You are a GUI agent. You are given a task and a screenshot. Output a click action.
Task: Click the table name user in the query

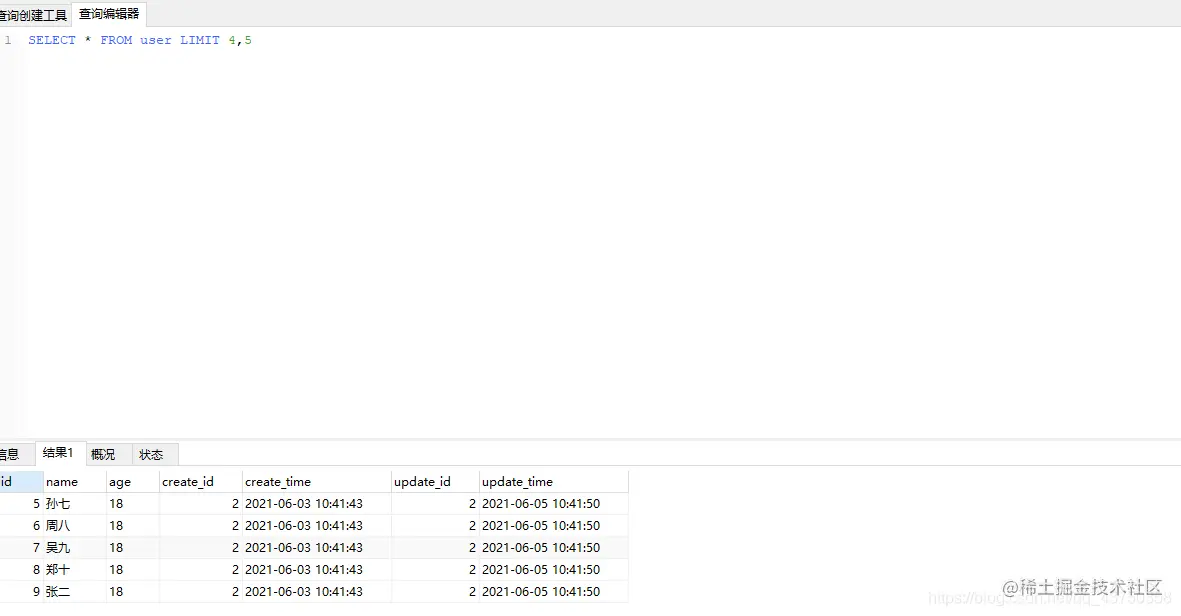point(156,40)
